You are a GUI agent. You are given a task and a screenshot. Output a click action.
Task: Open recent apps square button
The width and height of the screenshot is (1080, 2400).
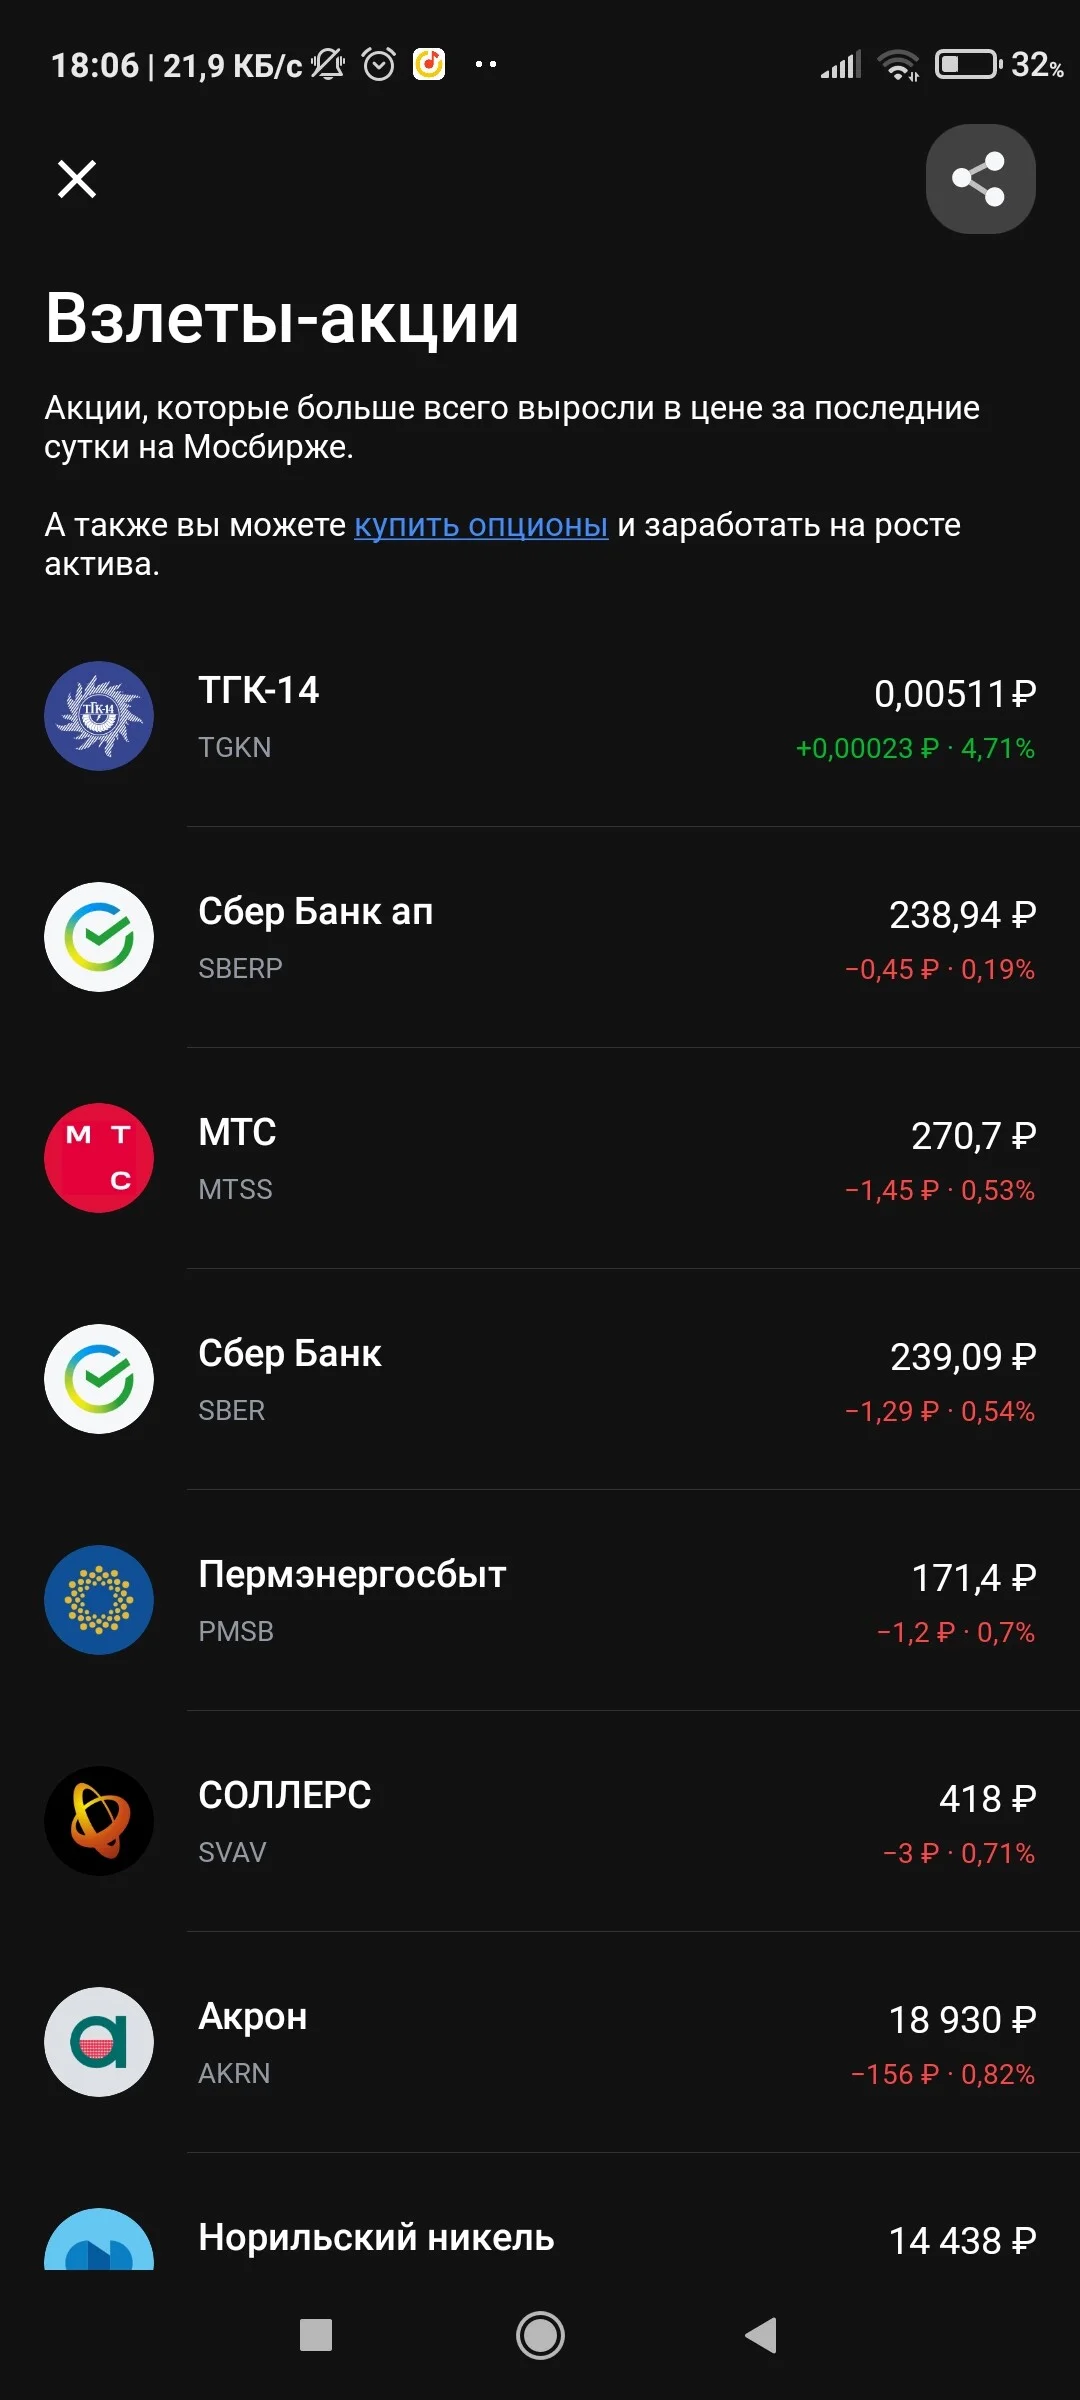(316, 2335)
